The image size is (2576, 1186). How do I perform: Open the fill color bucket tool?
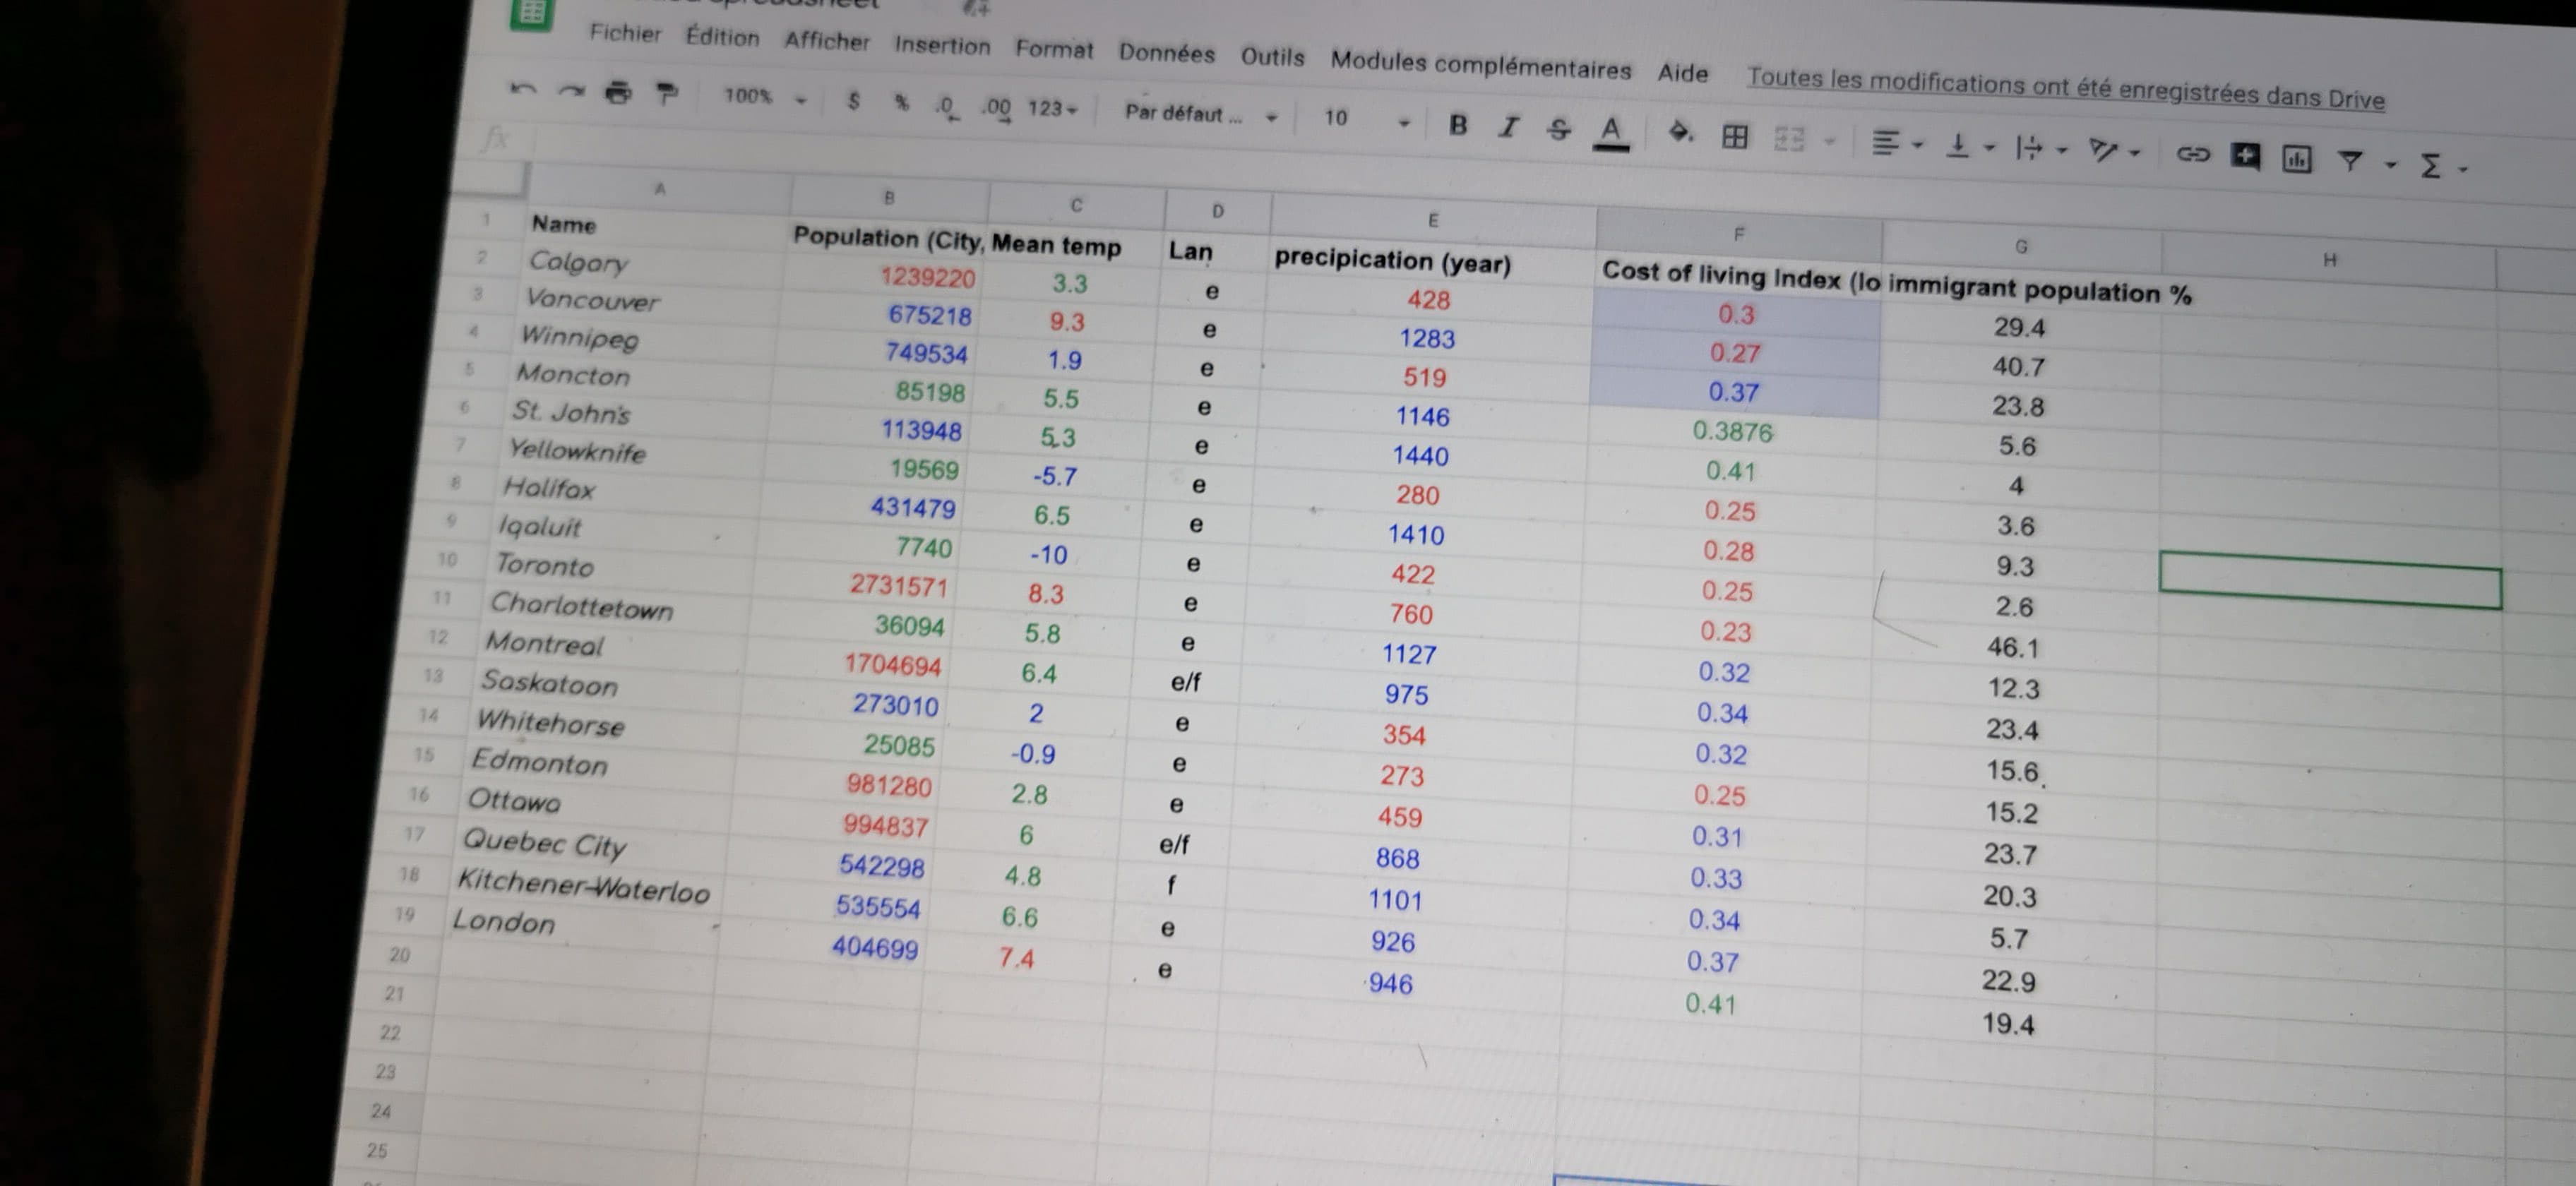click(1679, 132)
